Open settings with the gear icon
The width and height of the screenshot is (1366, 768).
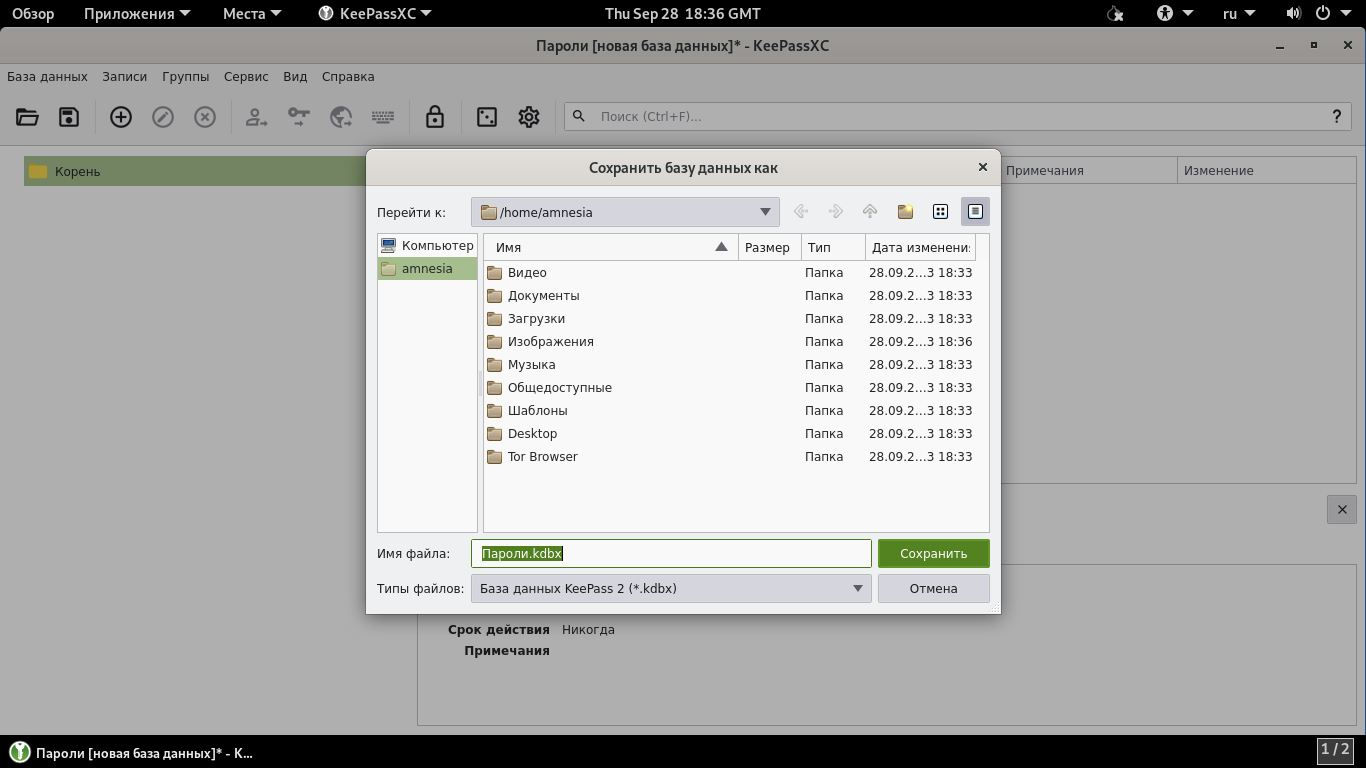tap(529, 117)
